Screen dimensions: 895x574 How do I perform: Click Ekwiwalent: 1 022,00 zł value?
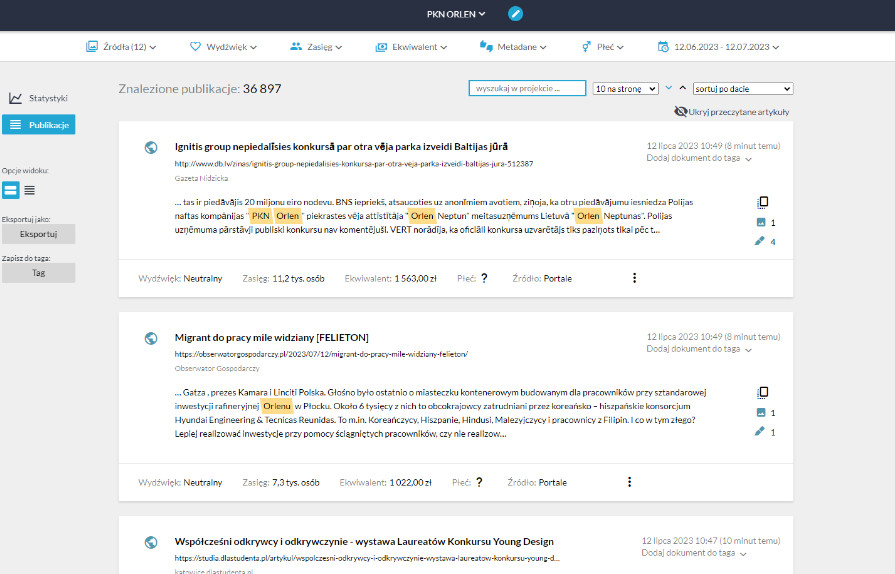[386, 483]
